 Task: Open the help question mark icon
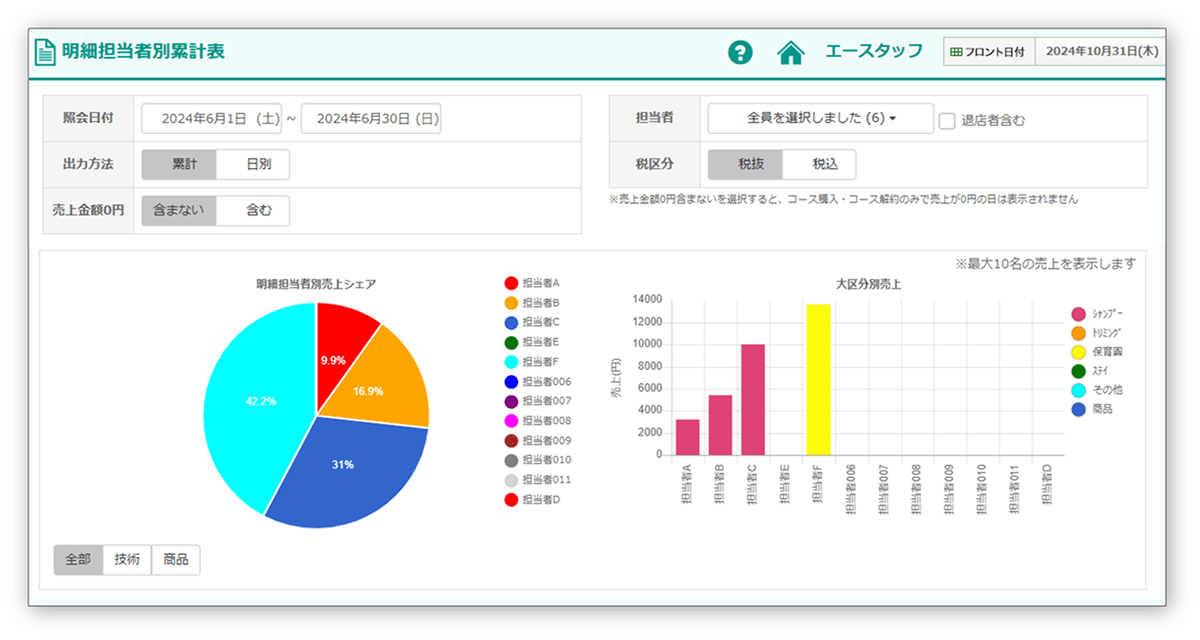tap(740, 52)
